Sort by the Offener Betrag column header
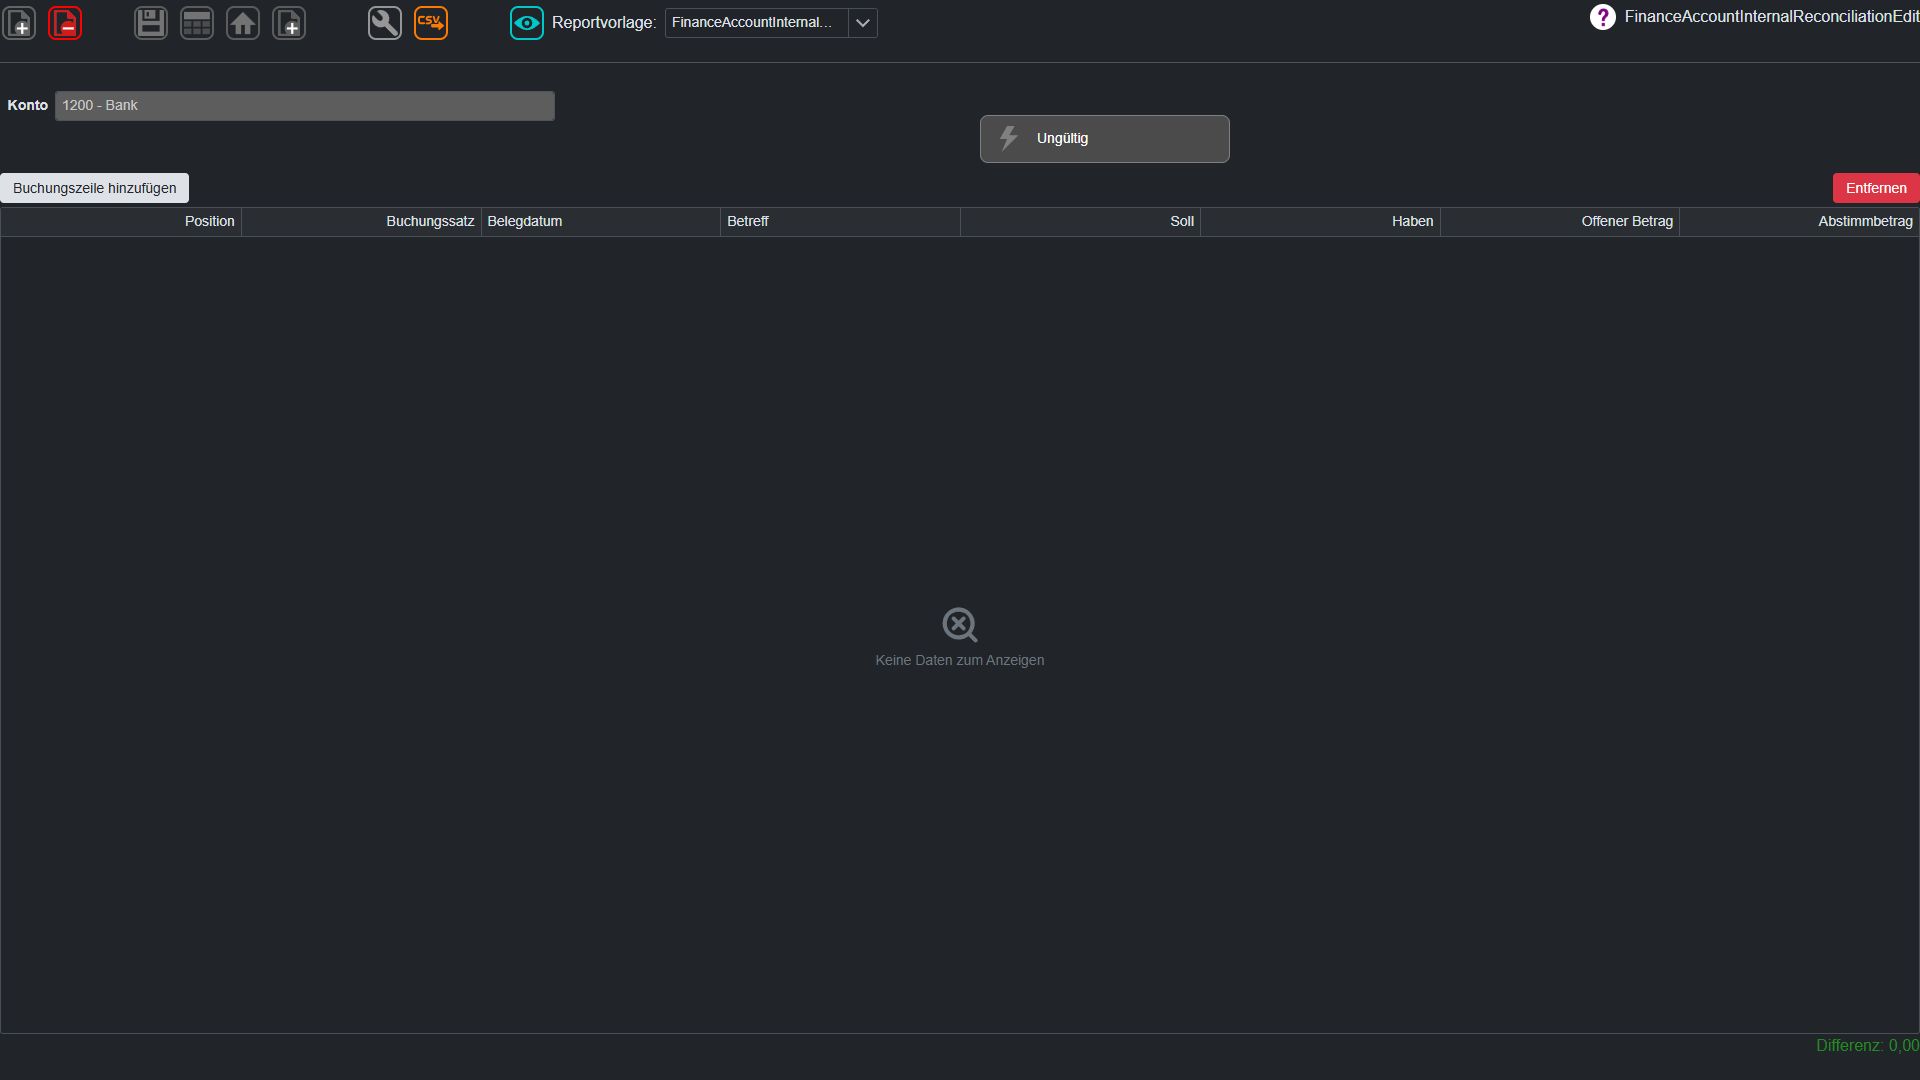 click(1560, 222)
